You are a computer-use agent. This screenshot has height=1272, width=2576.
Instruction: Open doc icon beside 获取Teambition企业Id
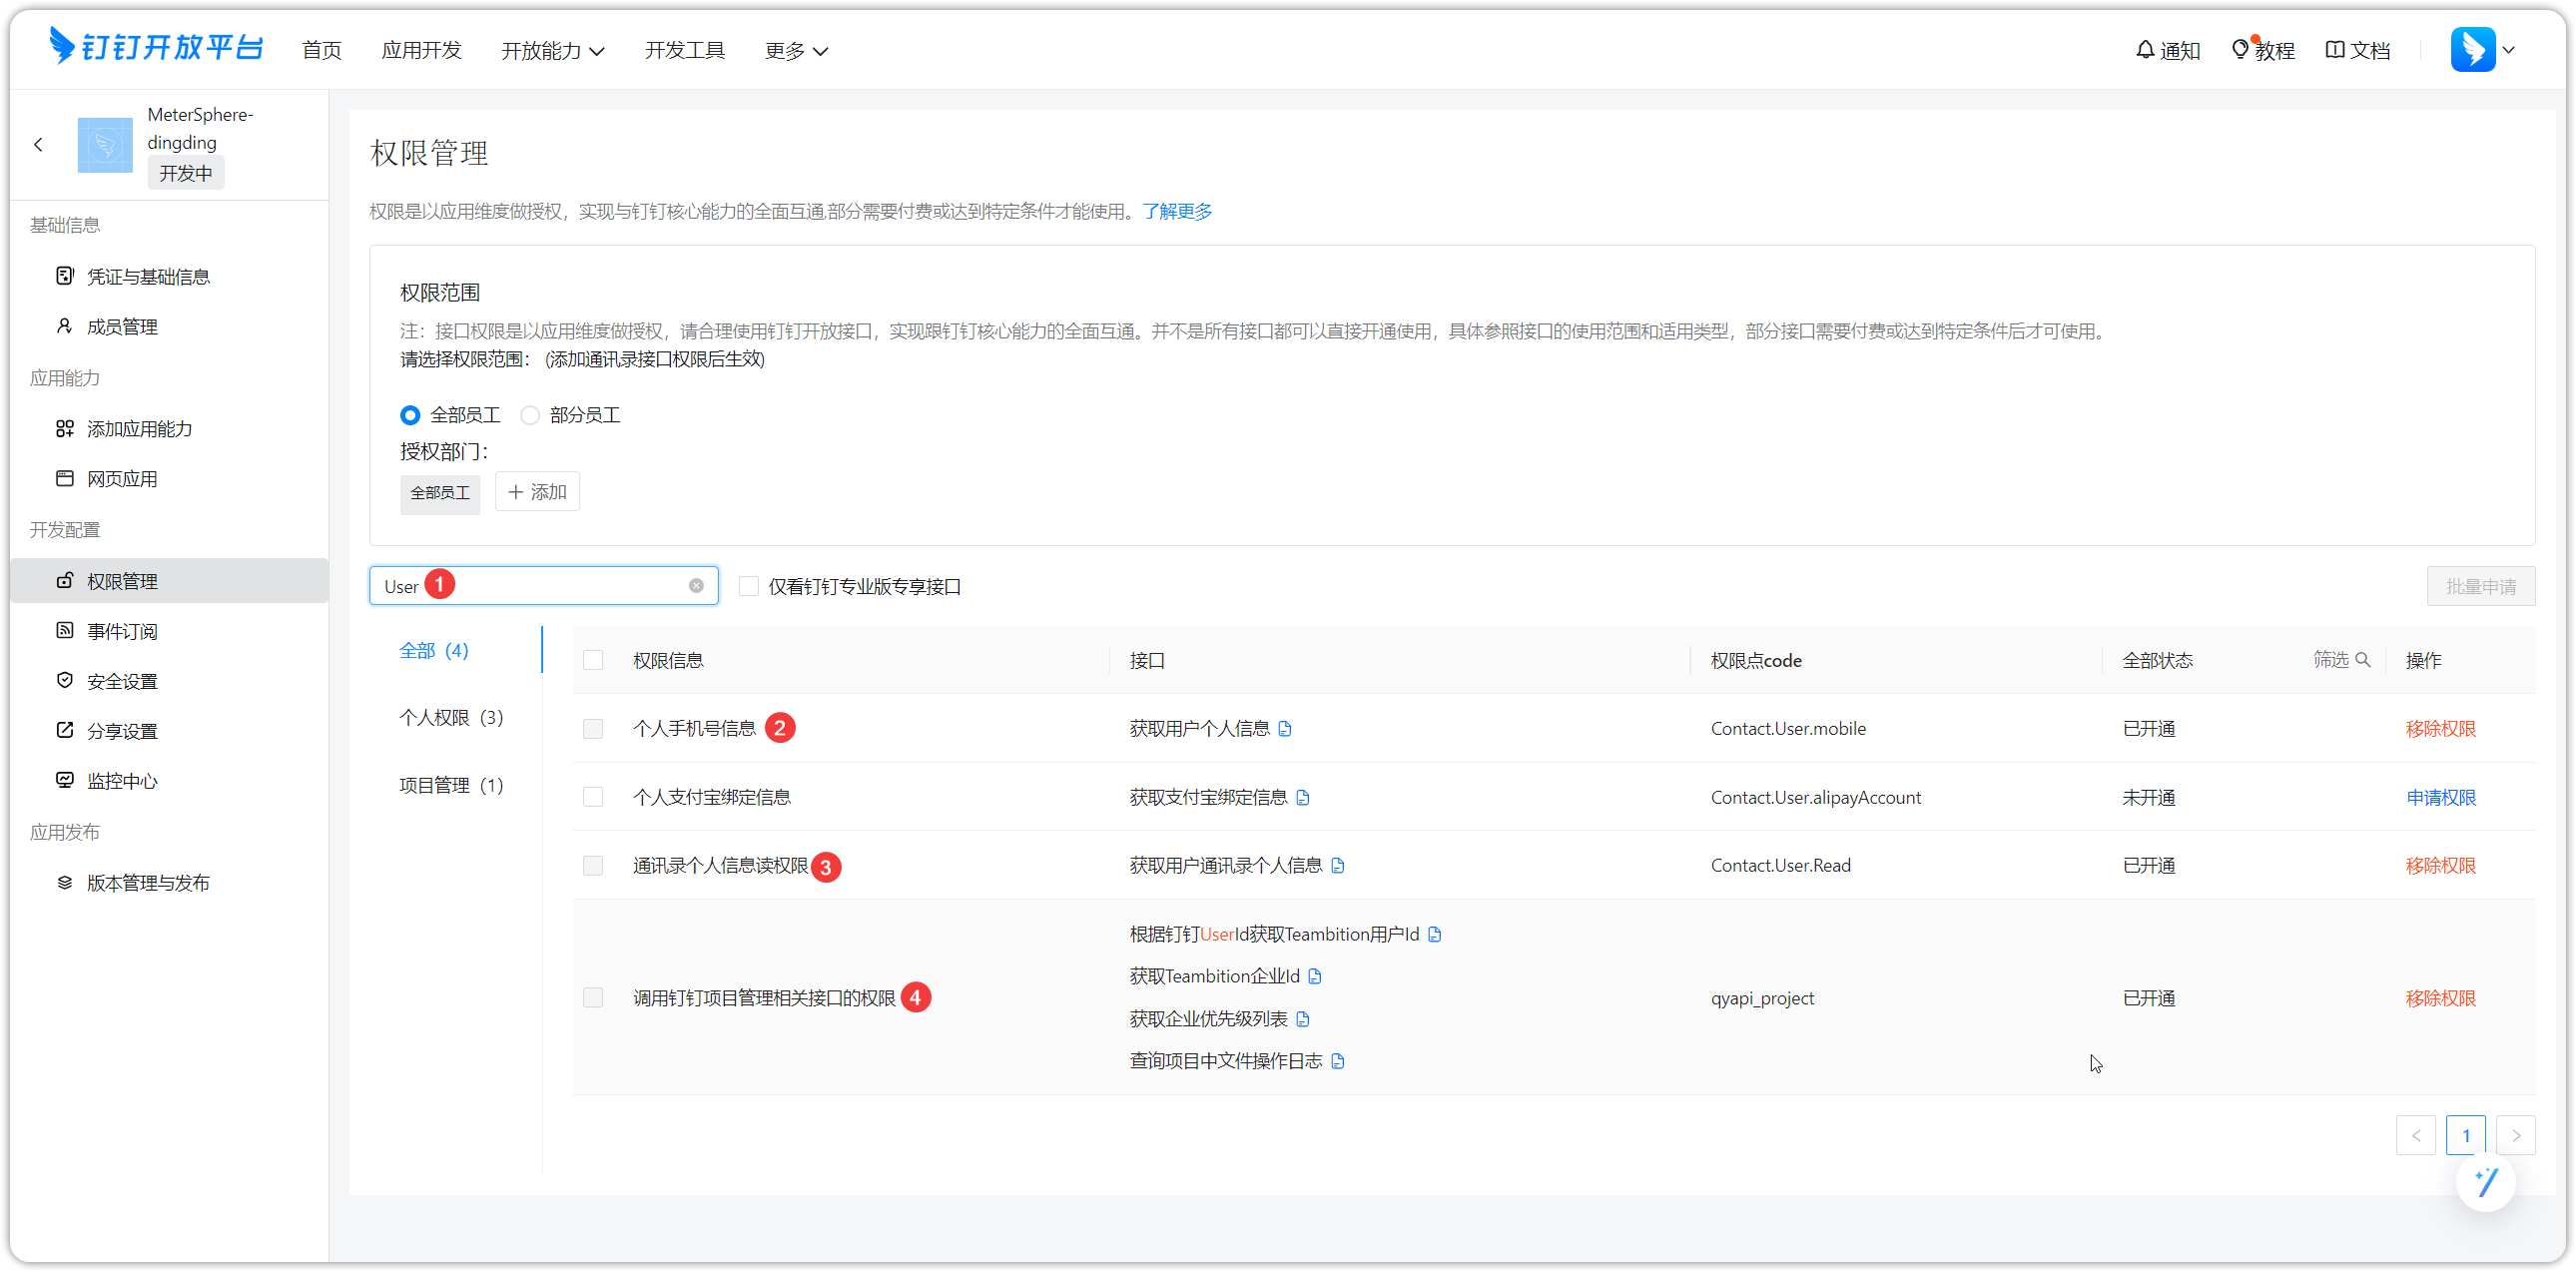(1315, 976)
